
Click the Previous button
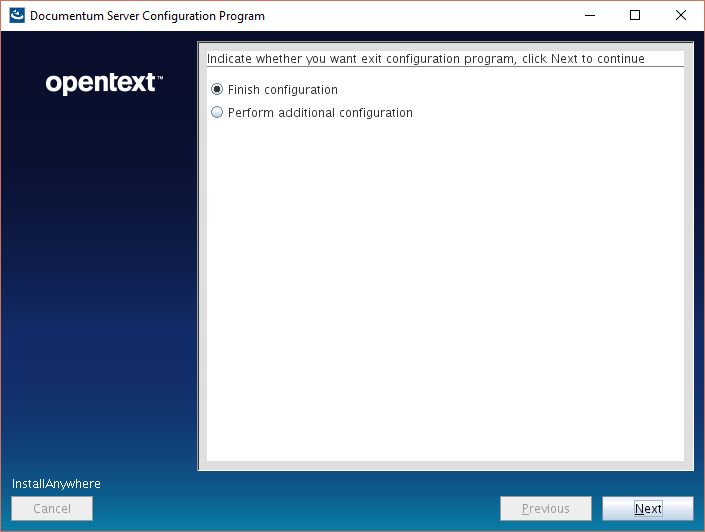(x=545, y=509)
